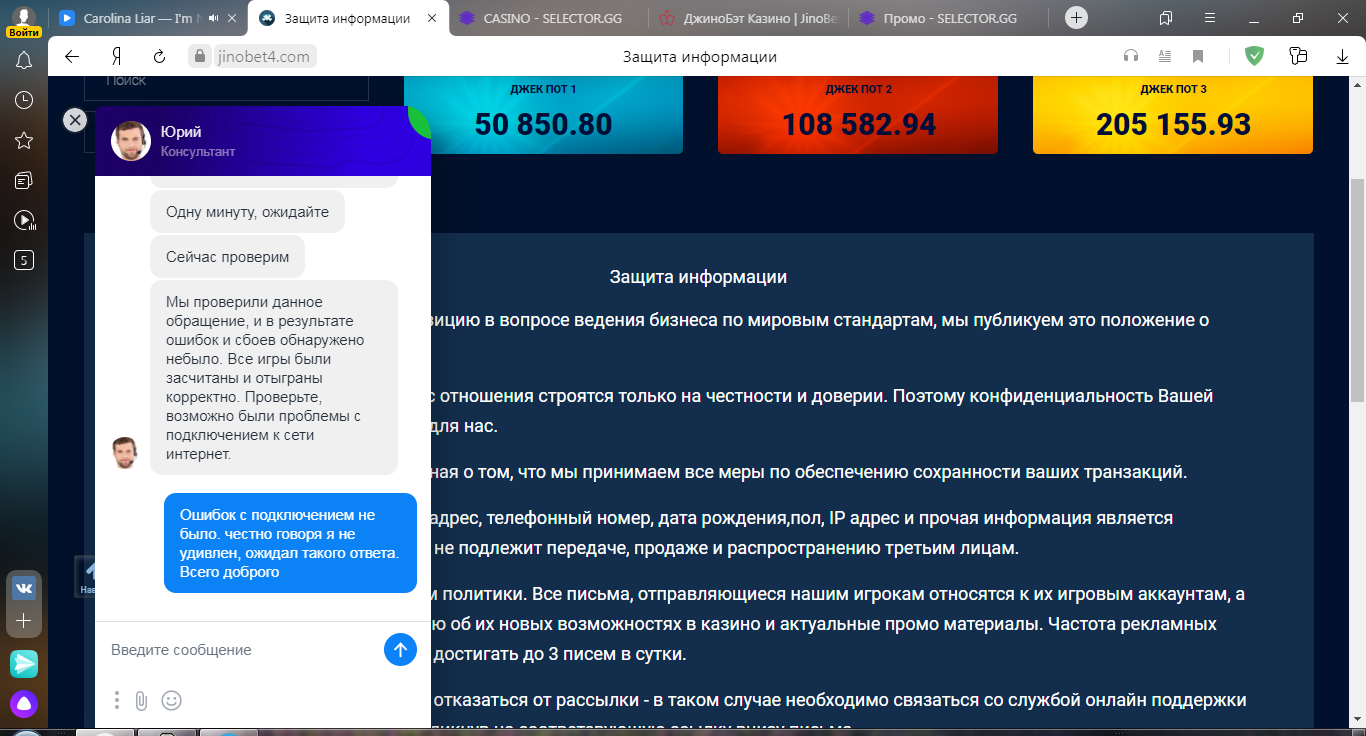Viewport: 1366px width, 736px height.
Task: Attach a file using the paperclip icon
Action: click(143, 701)
